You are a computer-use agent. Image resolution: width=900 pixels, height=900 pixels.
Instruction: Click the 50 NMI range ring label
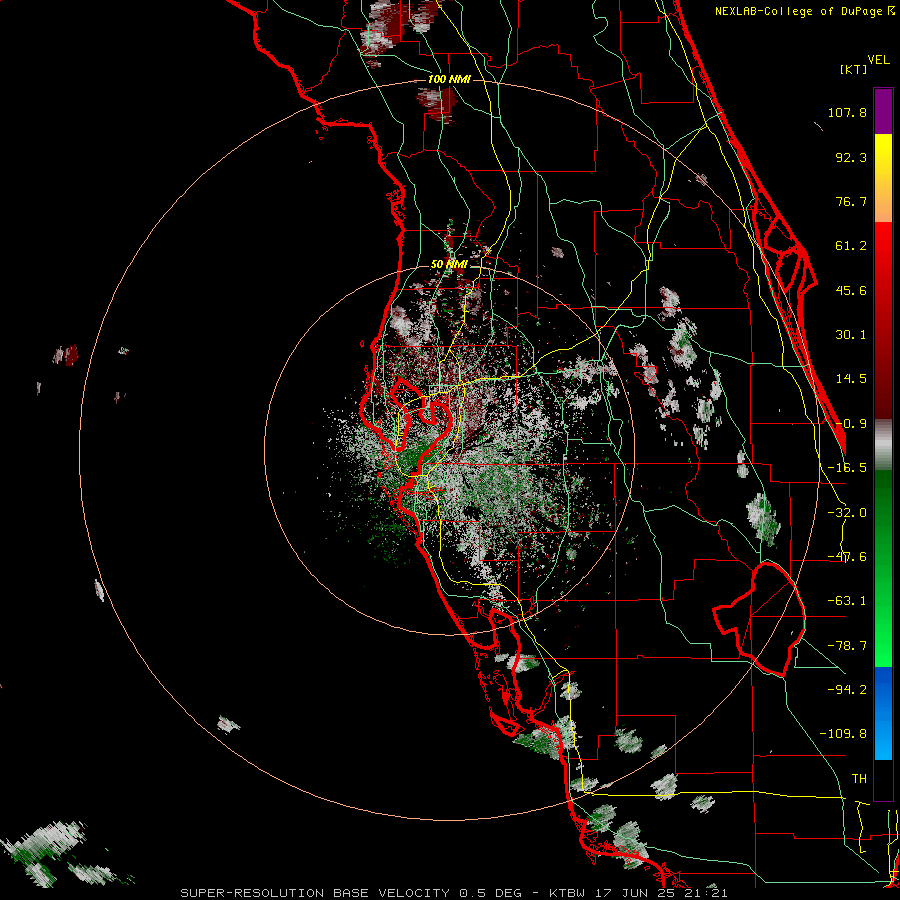click(x=449, y=264)
